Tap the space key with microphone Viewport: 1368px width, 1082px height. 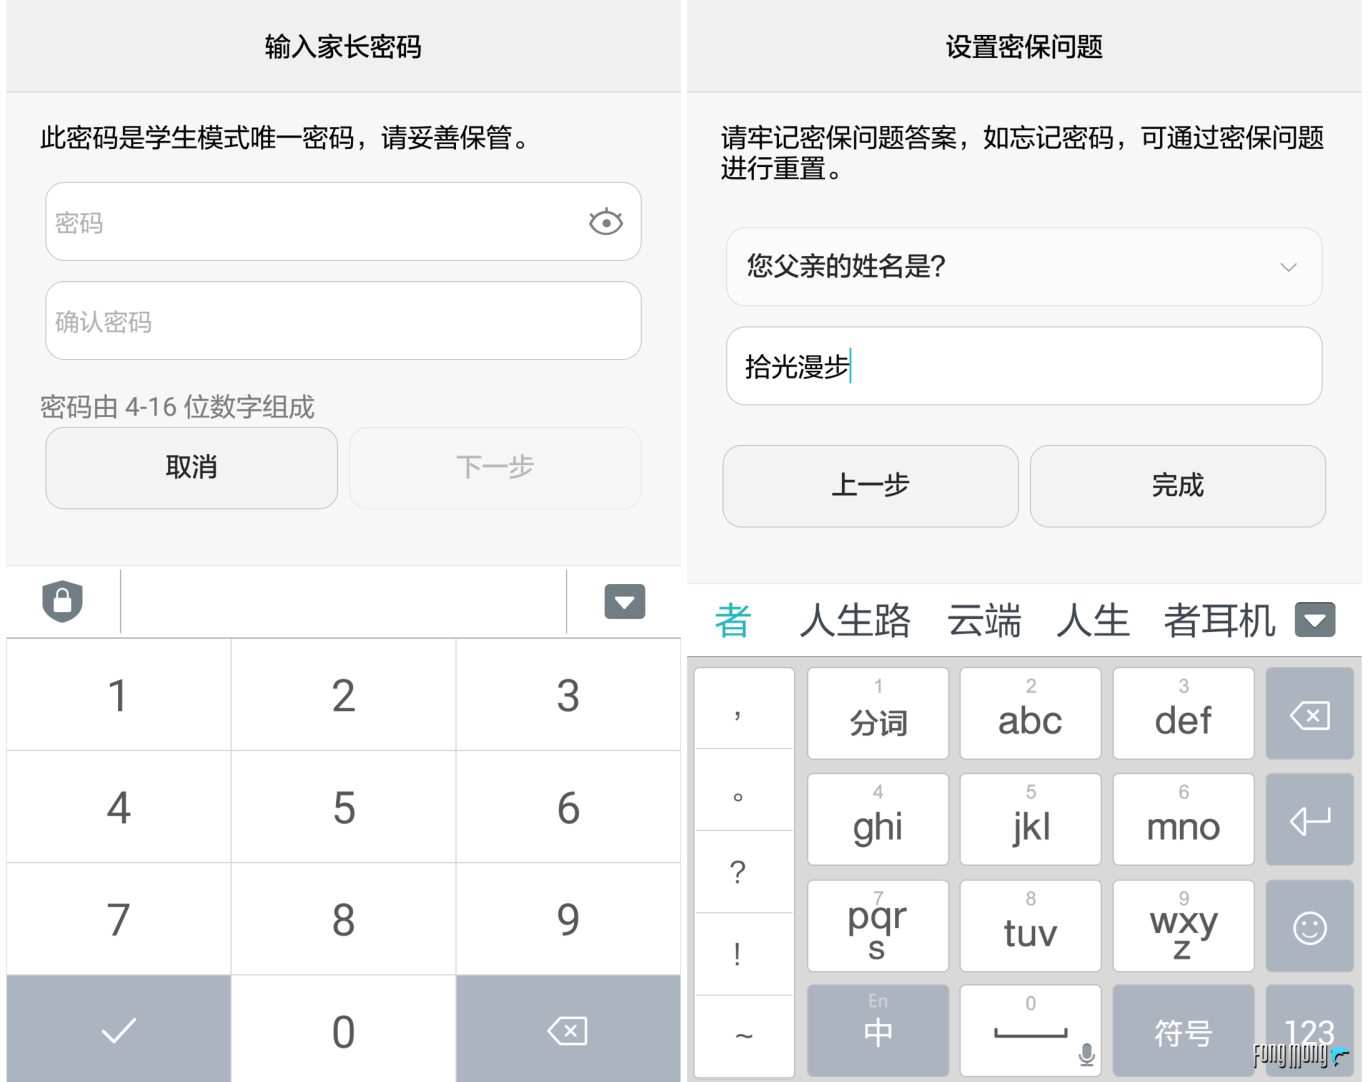tap(1030, 1030)
